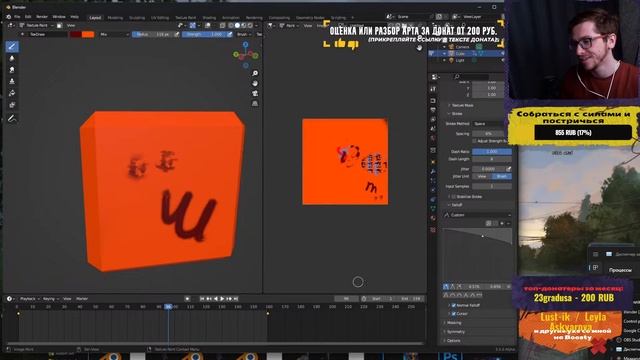Viewport: 640px width, 360px height.
Task: Open the Render menu
Action: 42,17
